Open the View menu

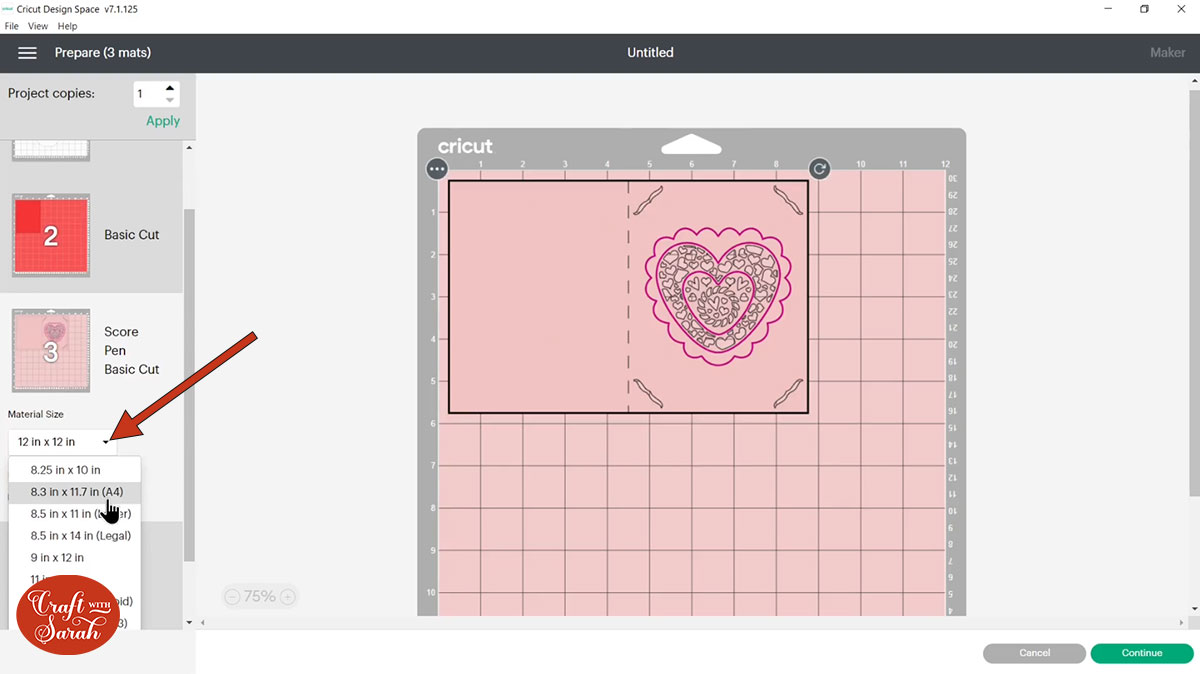(38, 26)
